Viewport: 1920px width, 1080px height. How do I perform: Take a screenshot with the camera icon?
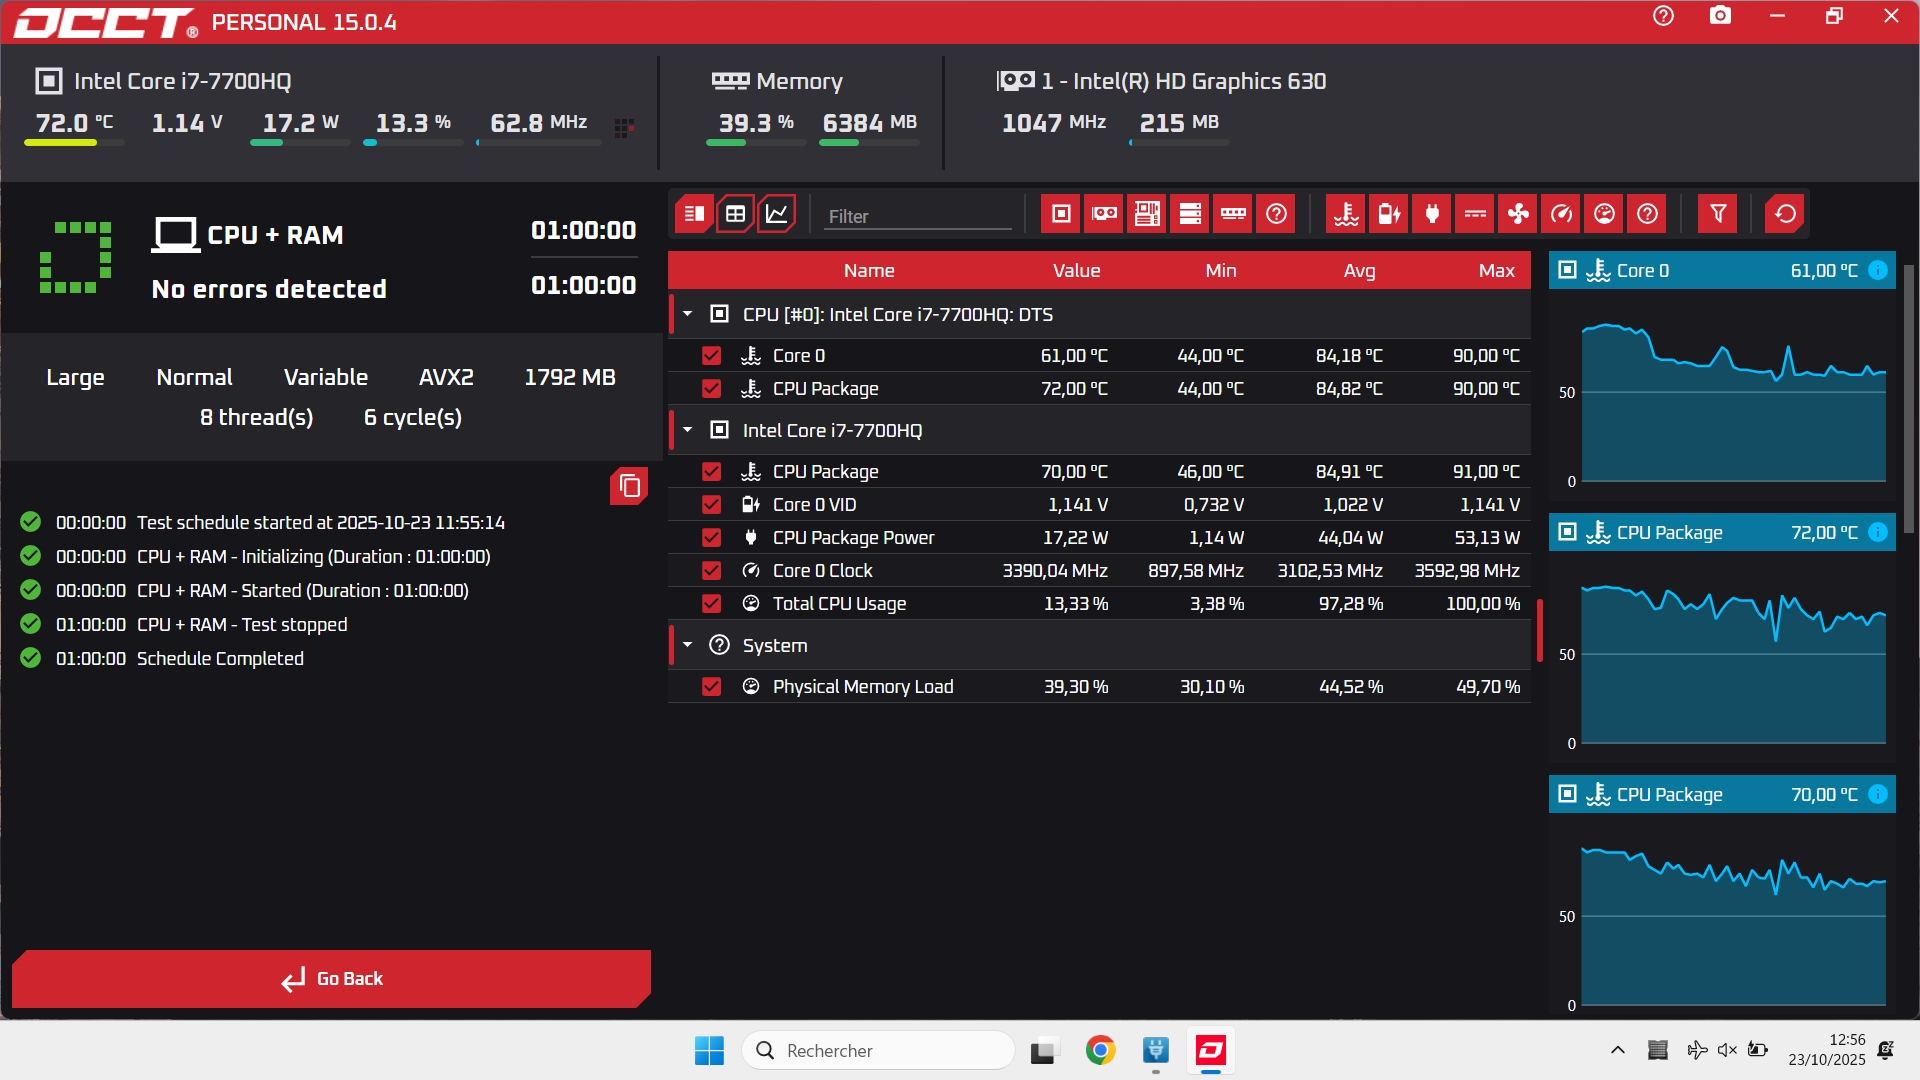(1720, 16)
